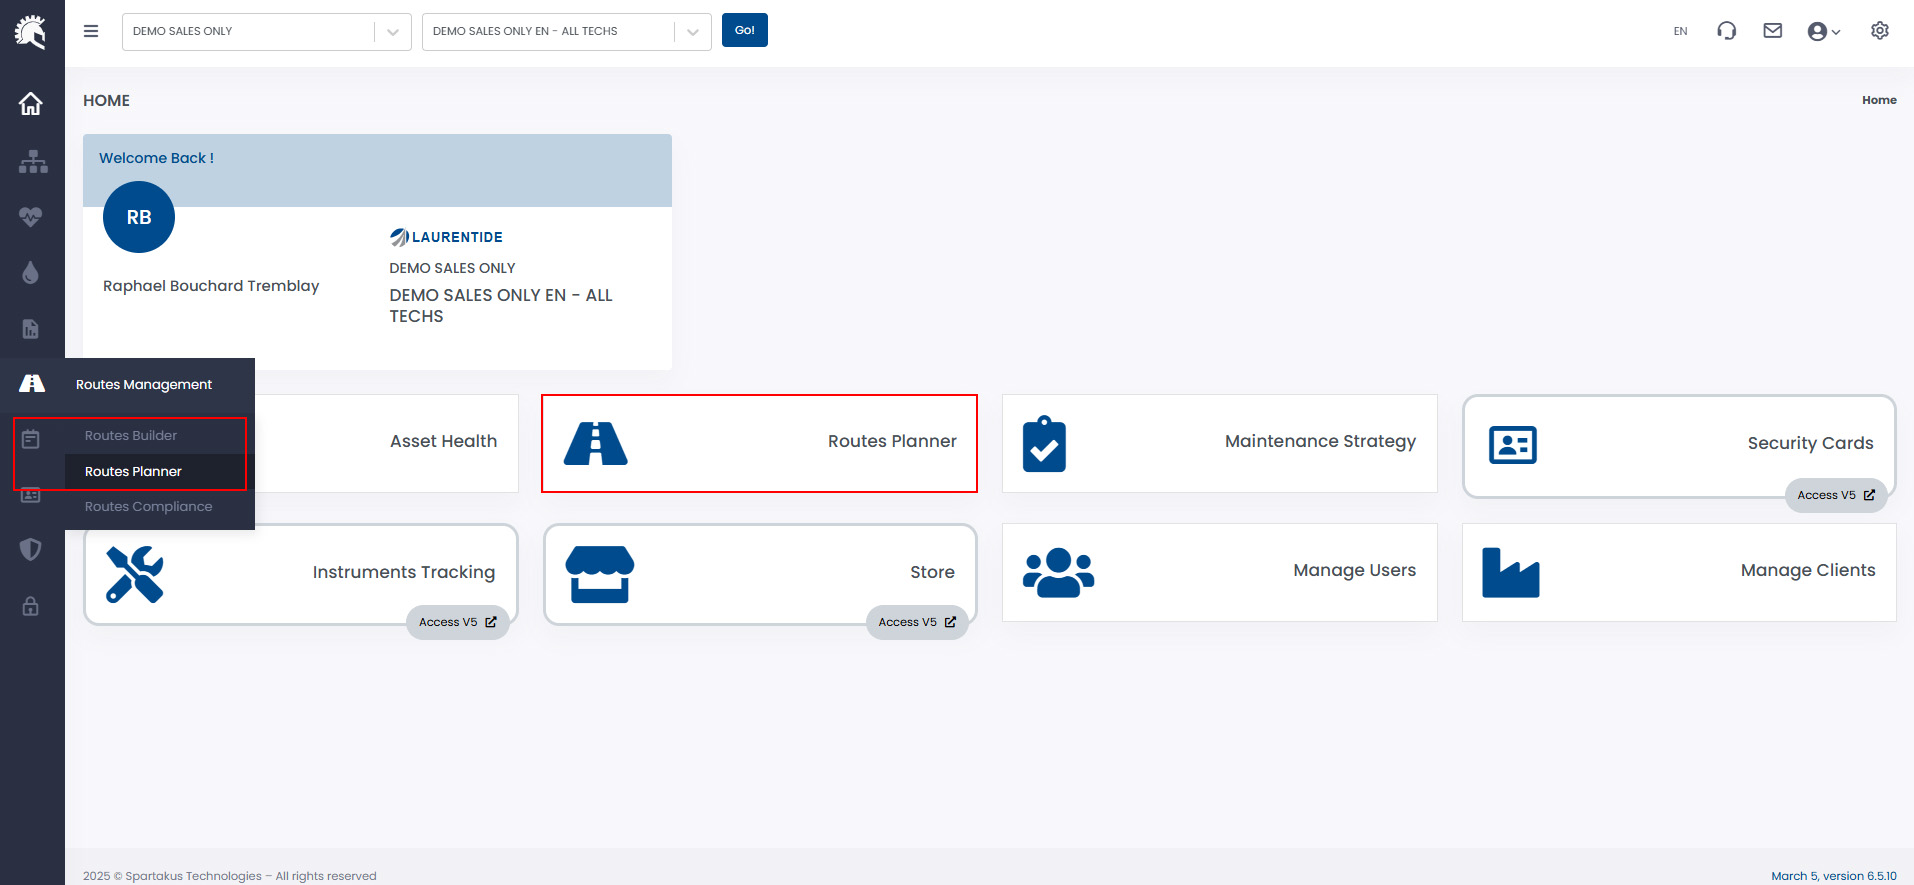Image resolution: width=1914 pixels, height=885 pixels.
Task: Open the hierarchy tree sidebar icon
Action: click(x=33, y=161)
